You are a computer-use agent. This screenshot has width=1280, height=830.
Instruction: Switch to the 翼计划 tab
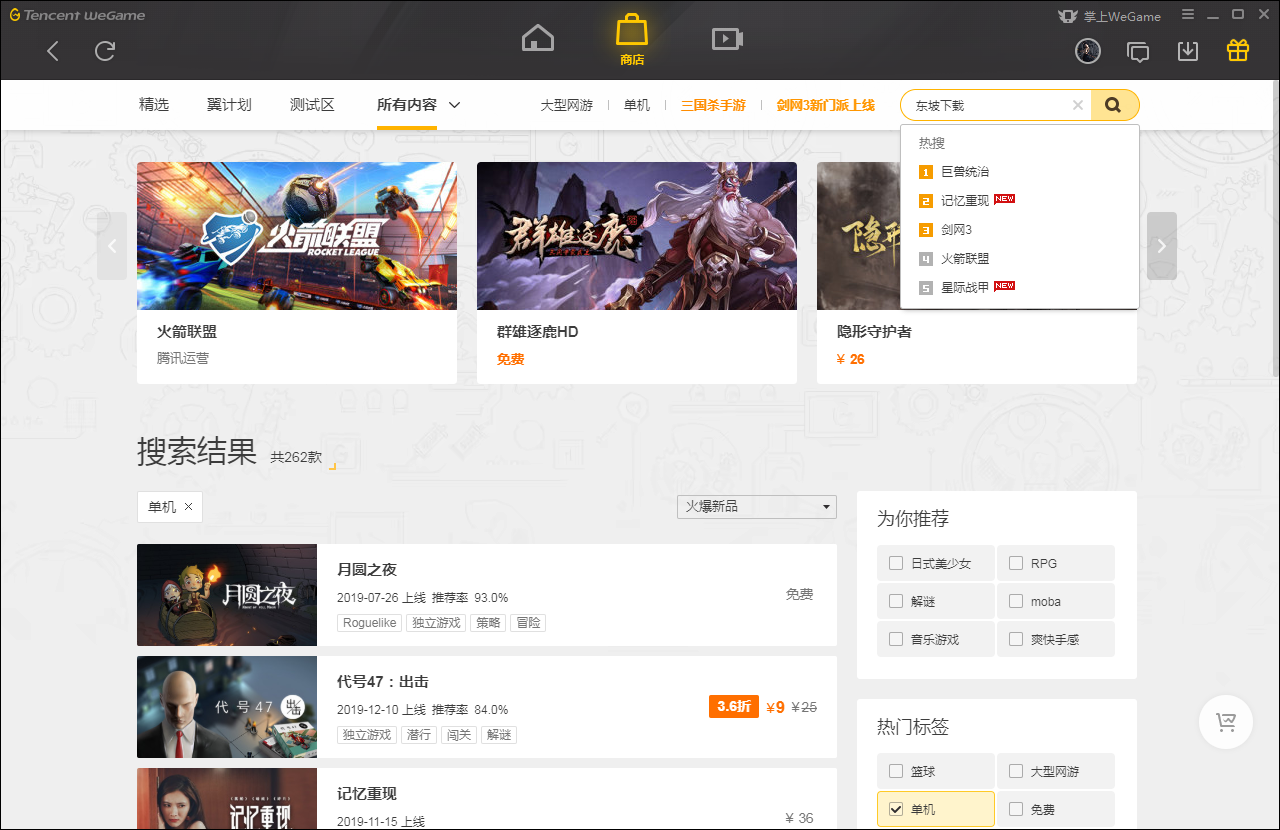(x=229, y=105)
